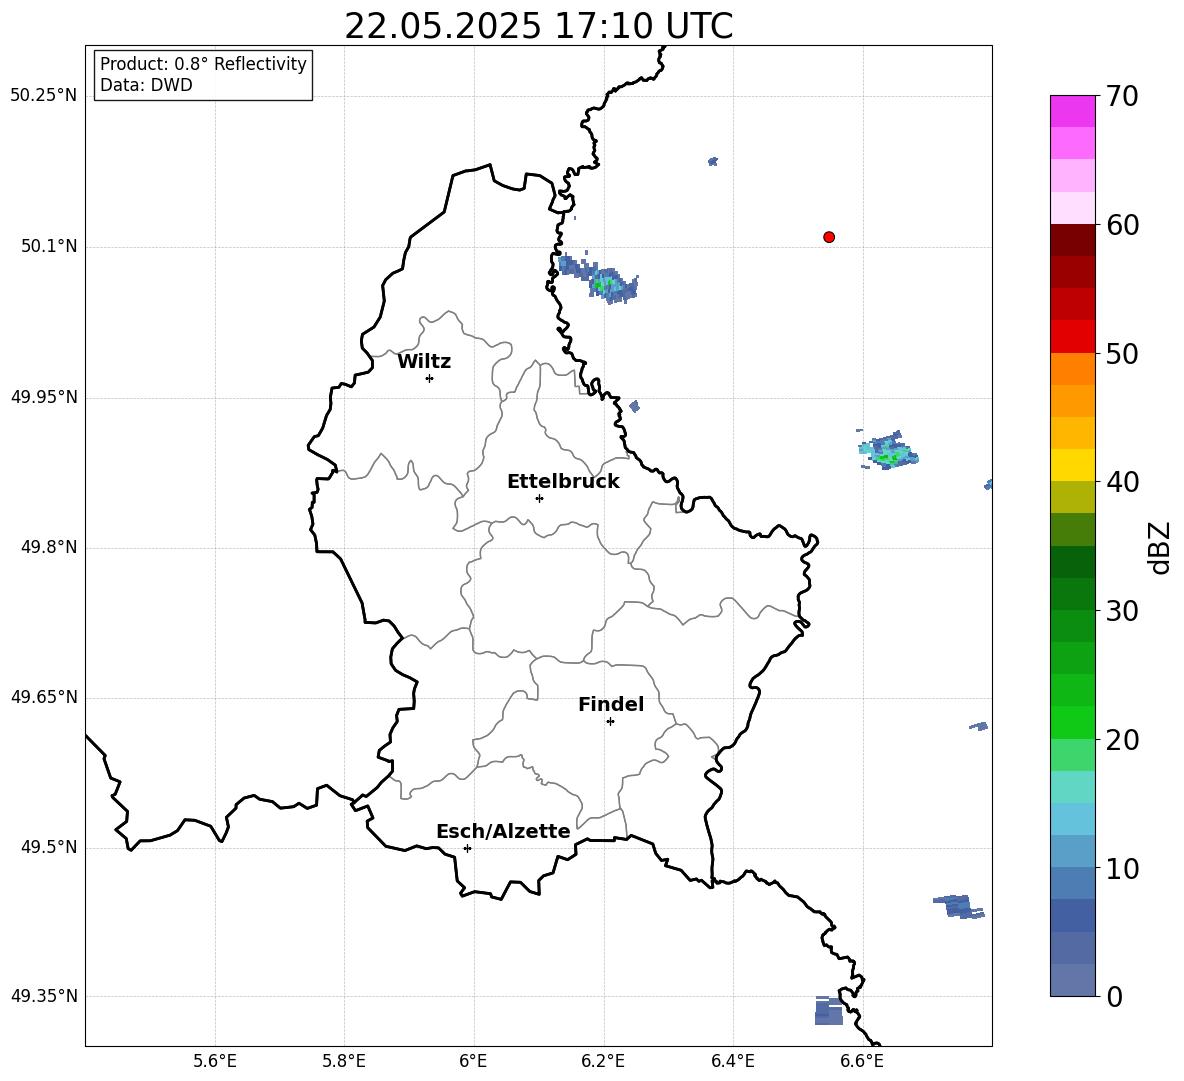Click the 5.8°E longitude label

pos(344,1062)
